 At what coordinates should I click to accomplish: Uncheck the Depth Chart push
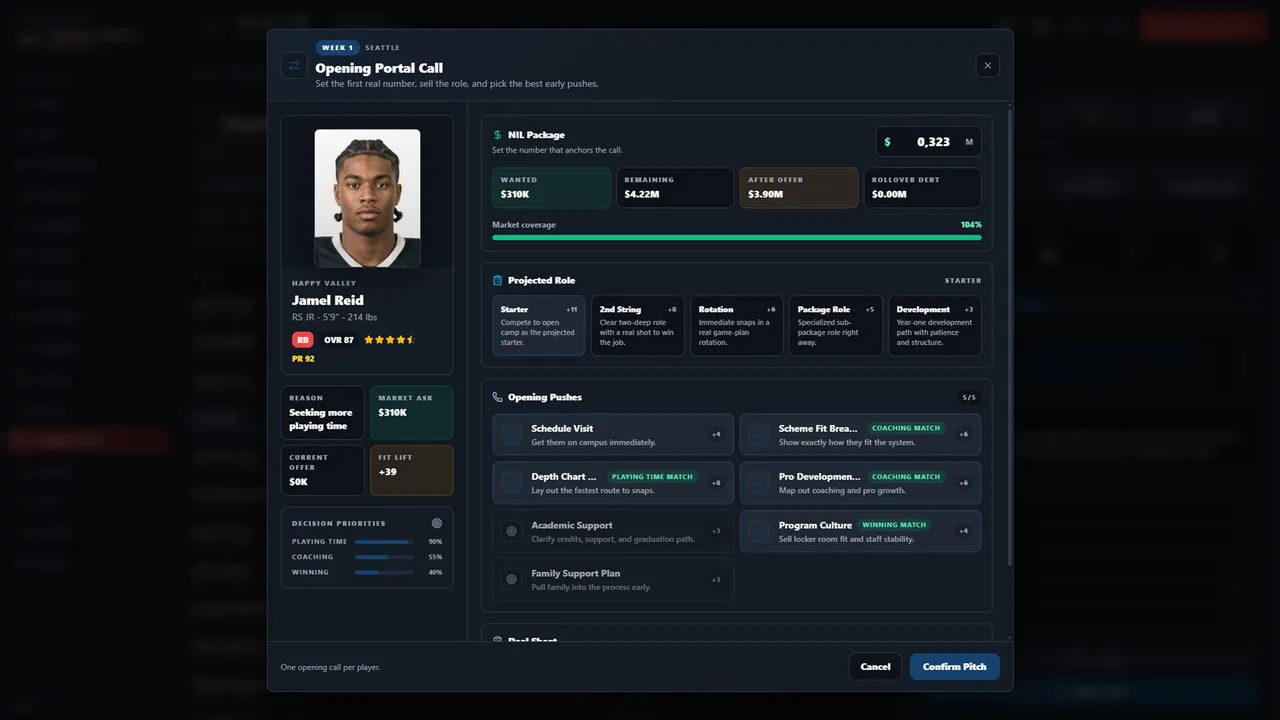point(512,482)
